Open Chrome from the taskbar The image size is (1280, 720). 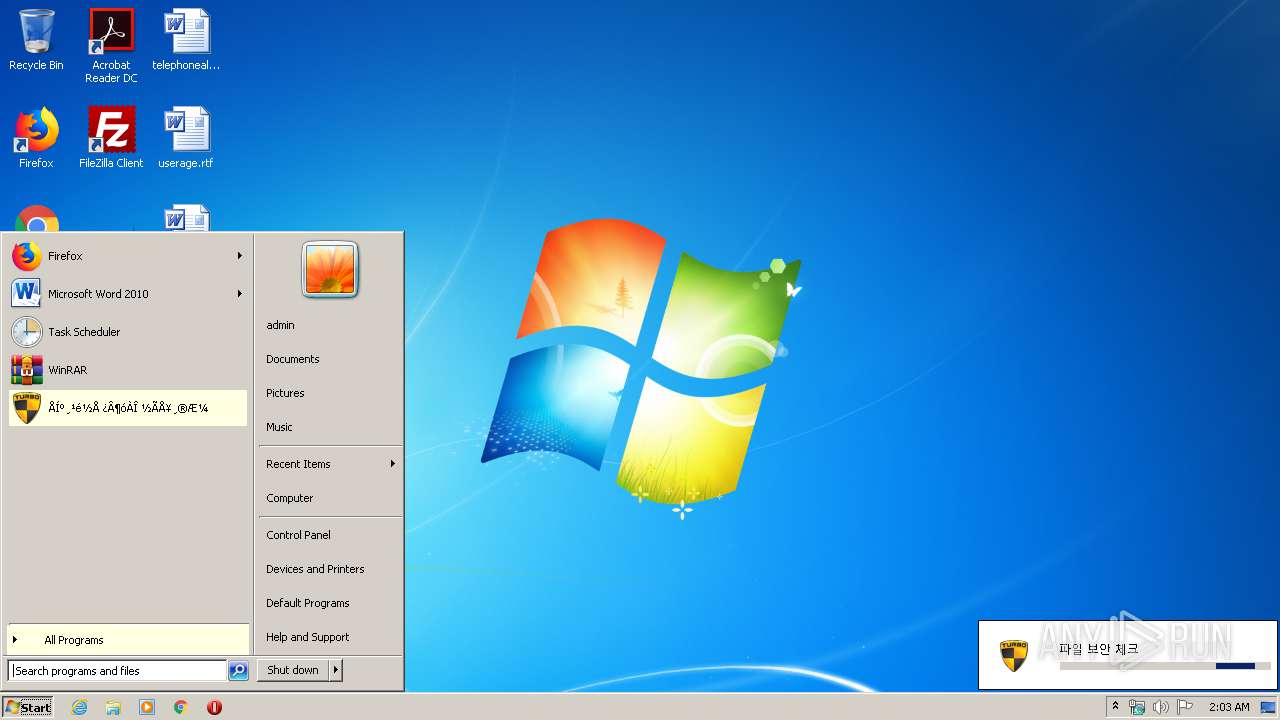(x=181, y=707)
